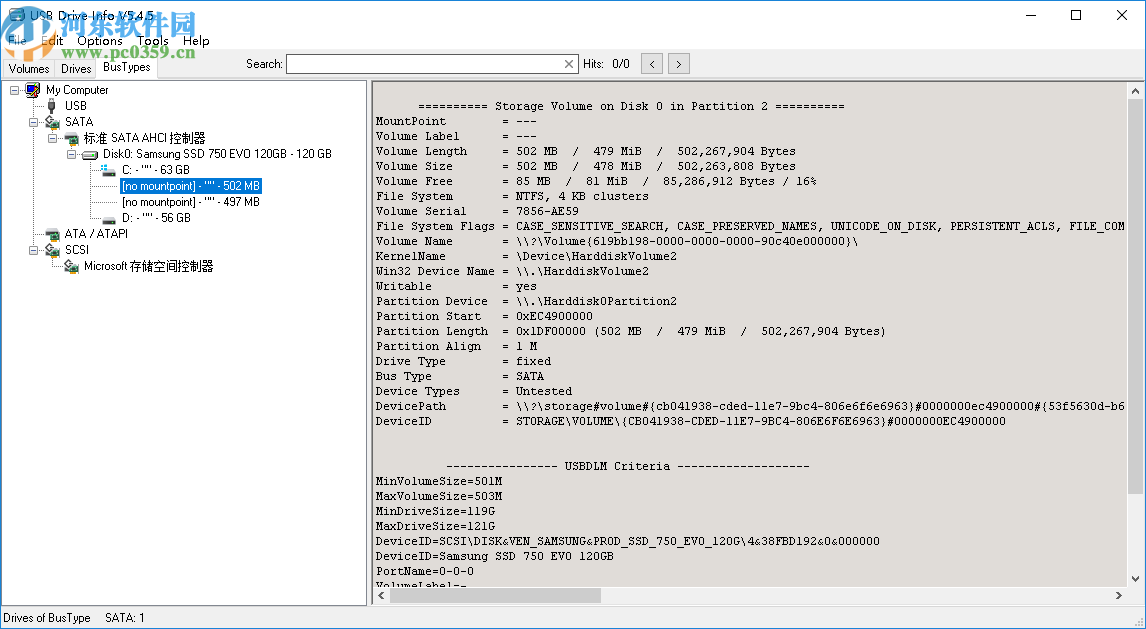1146x629 pixels.
Task: Click the Disk0 Samsung SSD drive icon
Action: pyautogui.click(x=90, y=154)
